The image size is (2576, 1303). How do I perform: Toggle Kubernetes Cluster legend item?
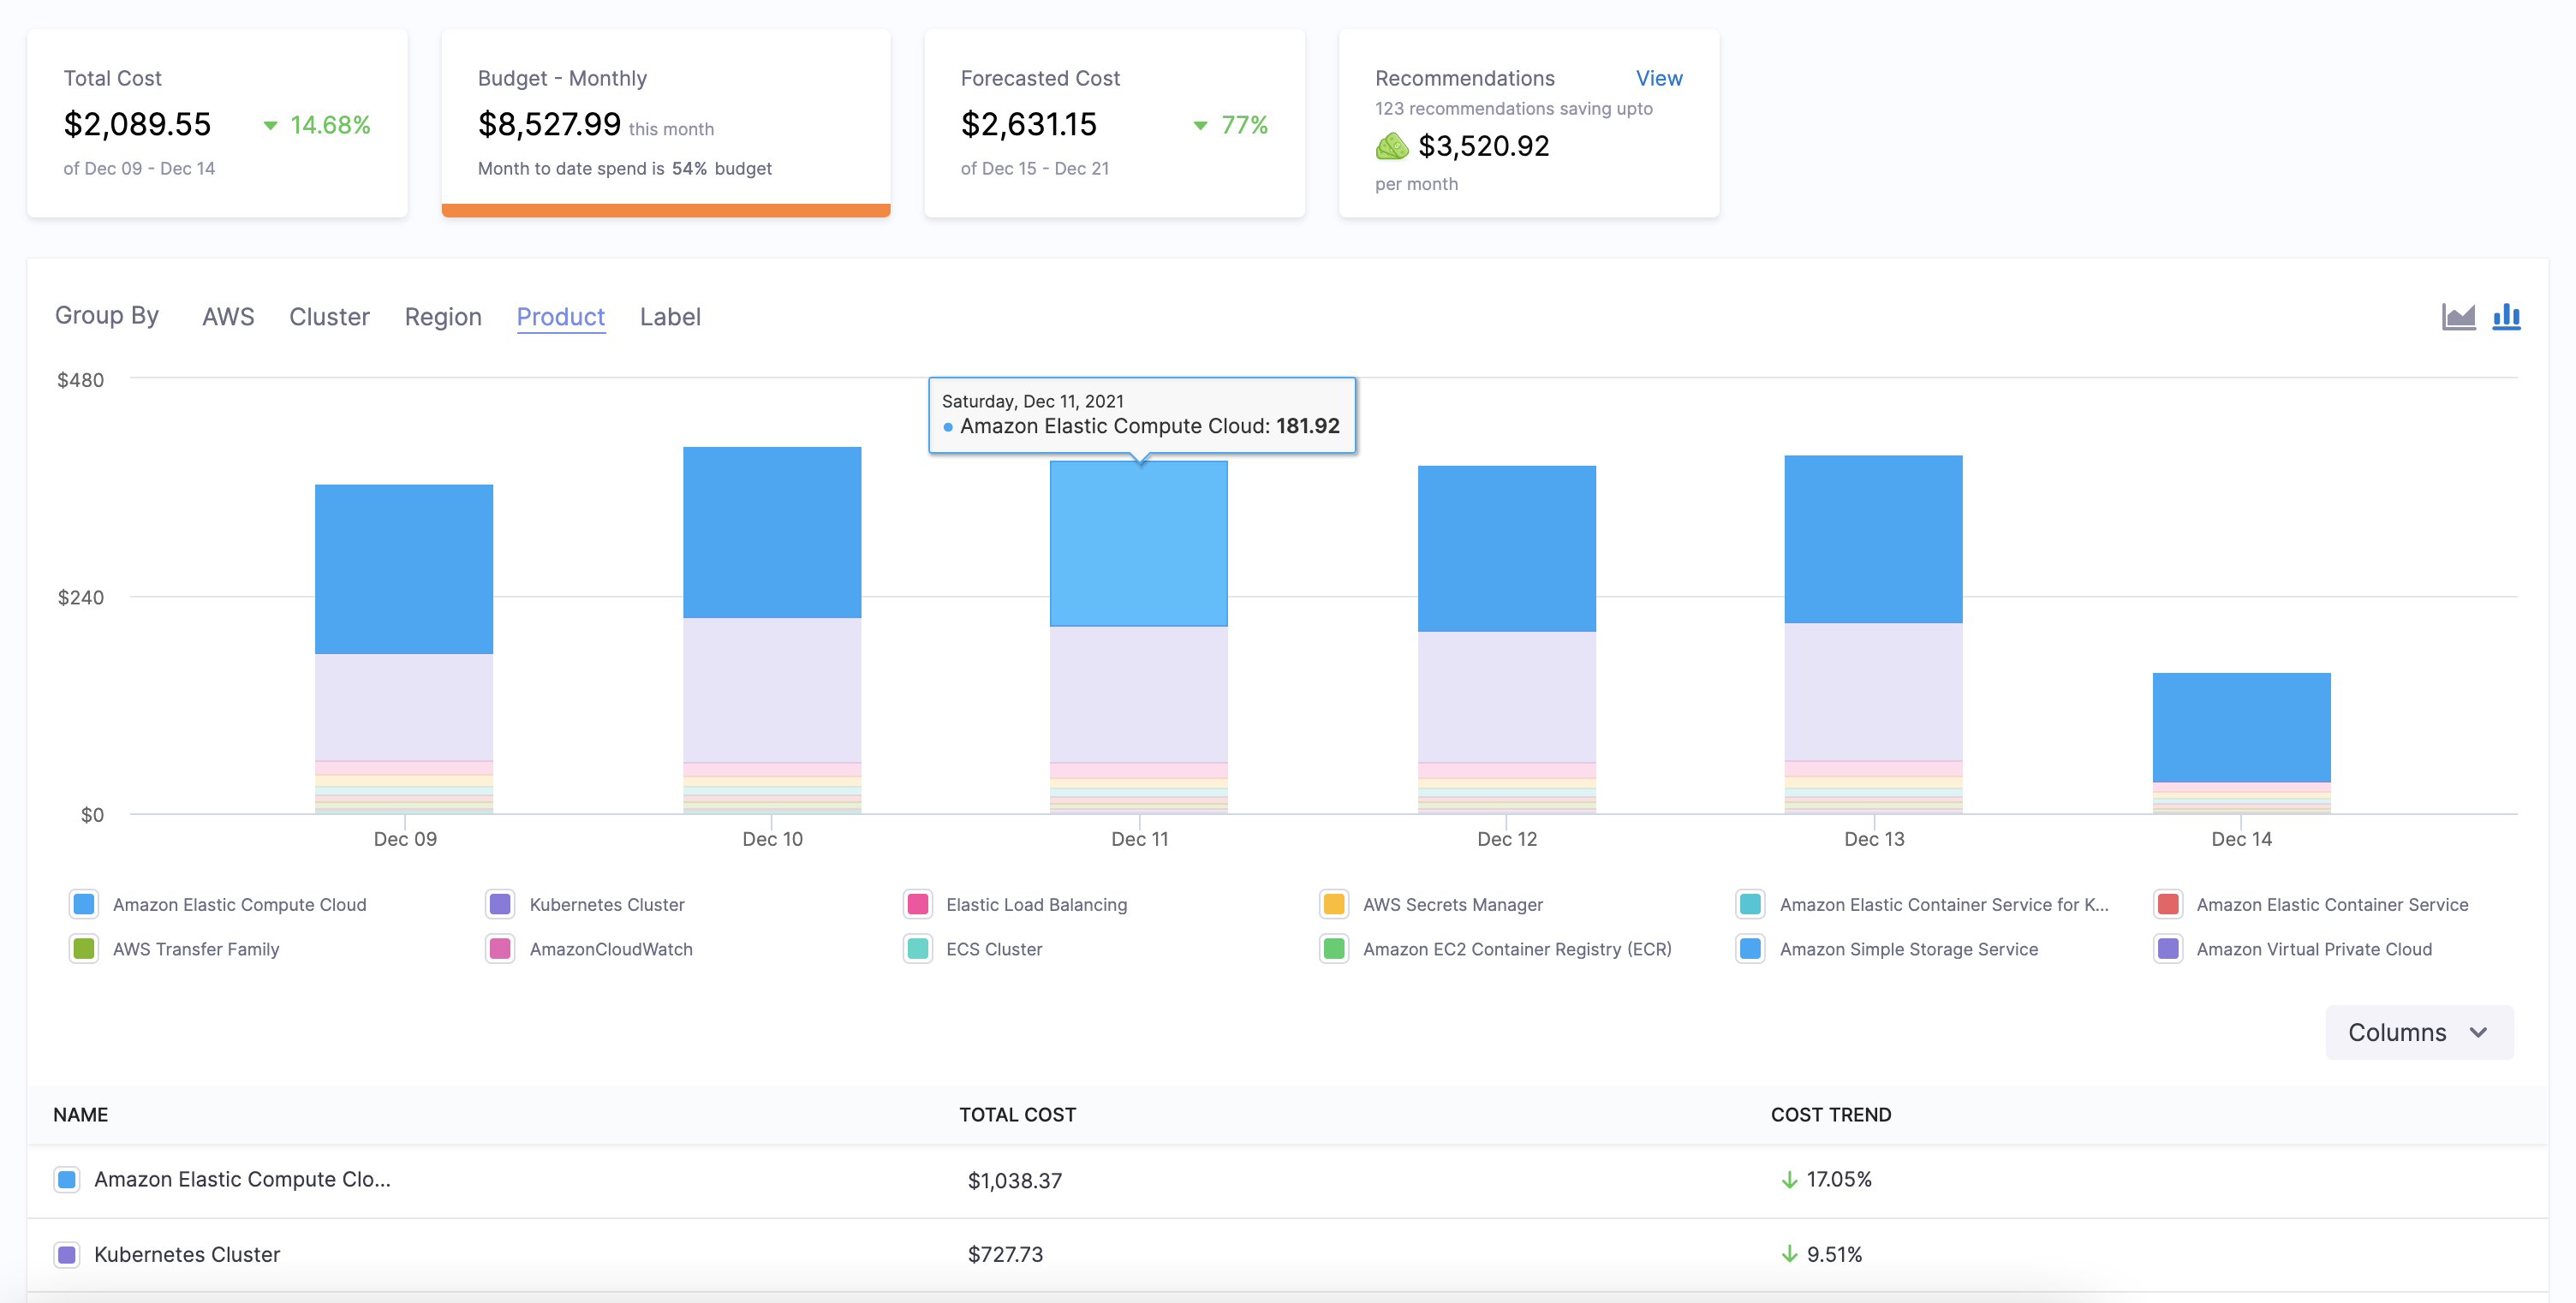click(x=585, y=904)
